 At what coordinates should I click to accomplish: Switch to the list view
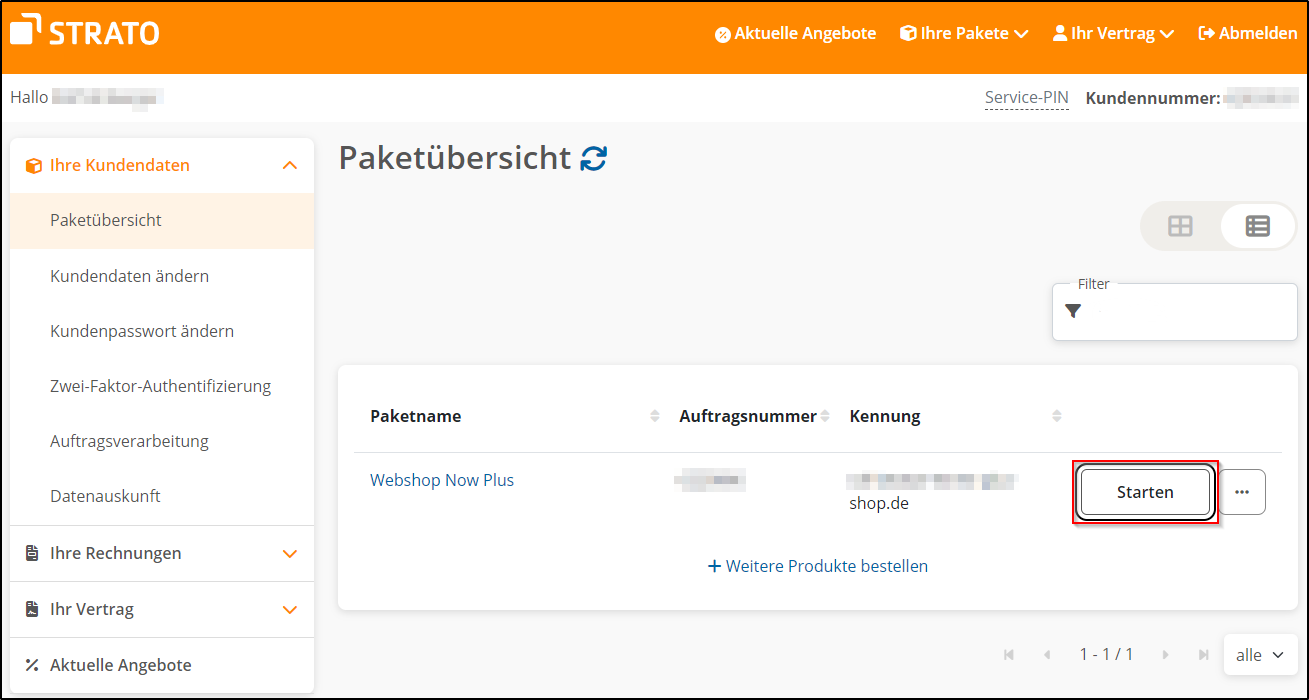click(1257, 226)
